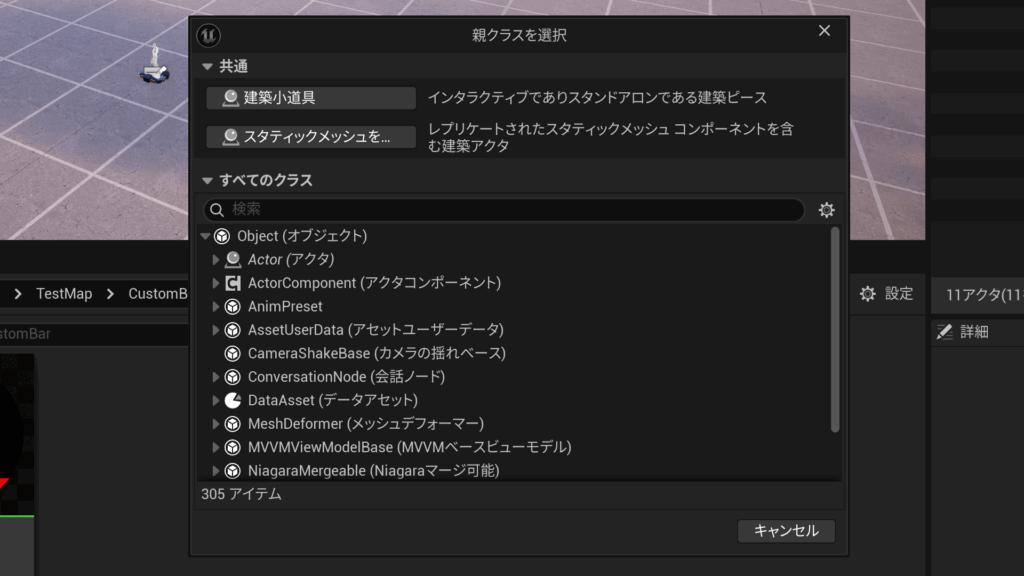Image resolution: width=1024 pixels, height=576 pixels.
Task: Click 305 アイテム count text
Action: click(242, 494)
